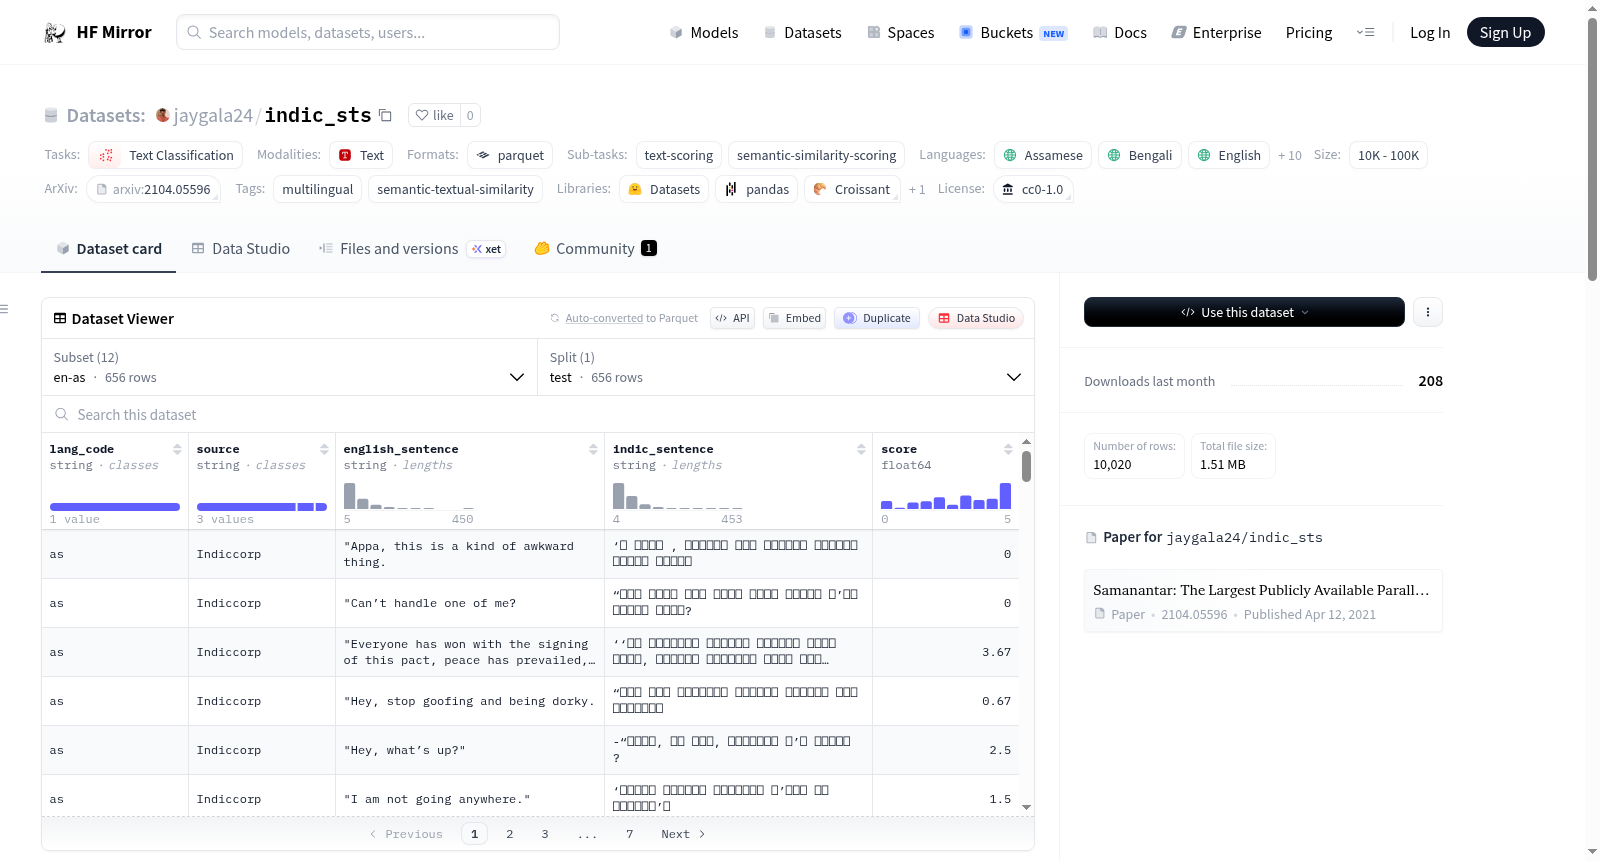Go to the Pricing page
1600x861 pixels.
click(x=1308, y=32)
